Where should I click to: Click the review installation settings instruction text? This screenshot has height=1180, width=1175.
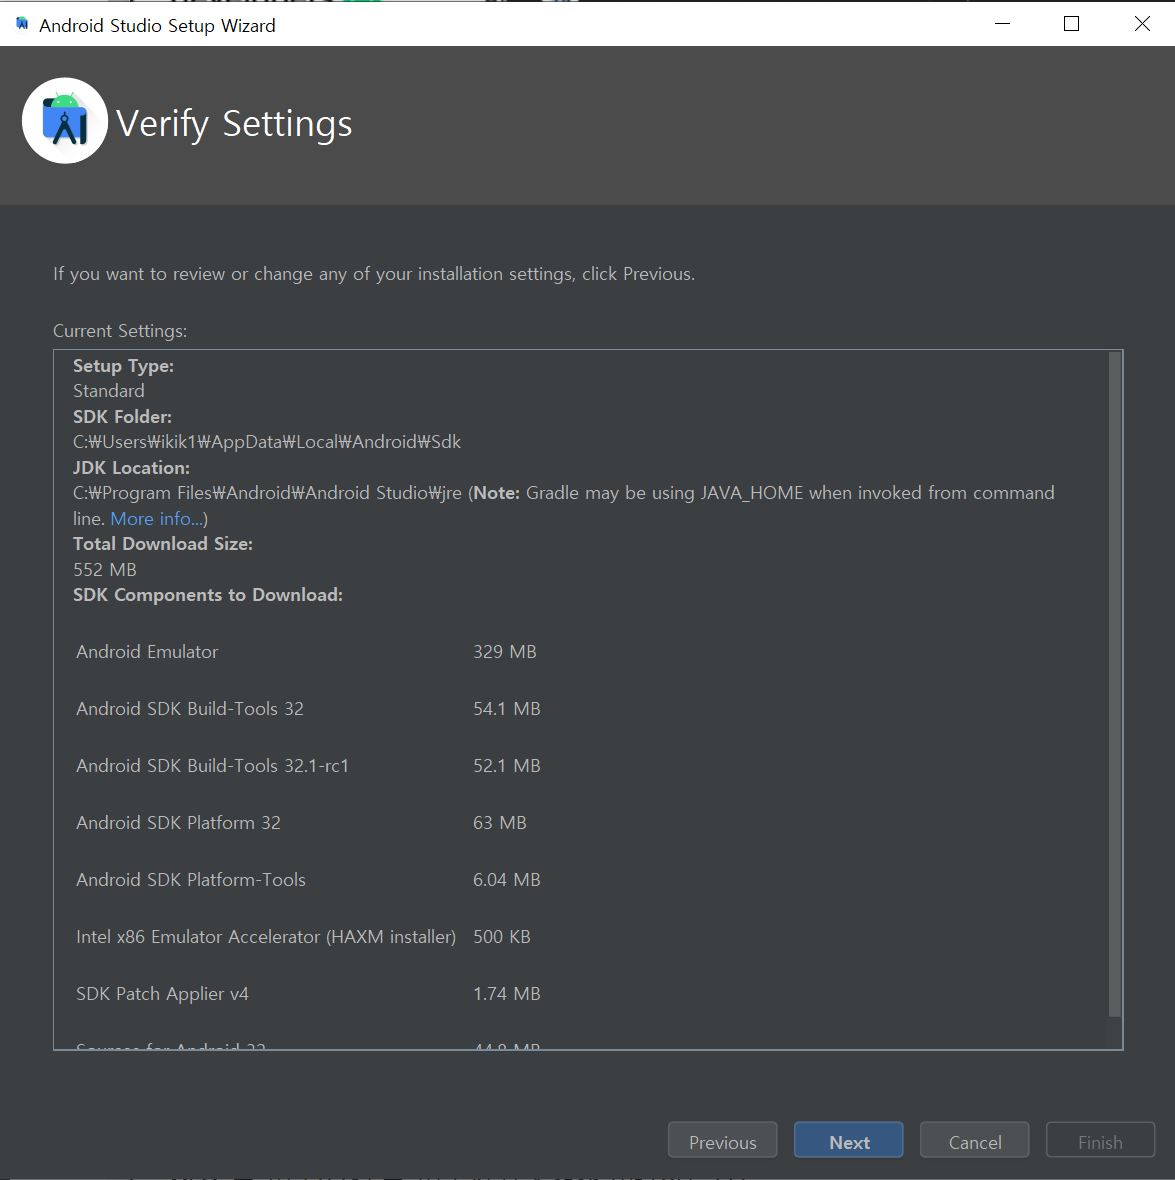pyautogui.click(x=373, y=274)
